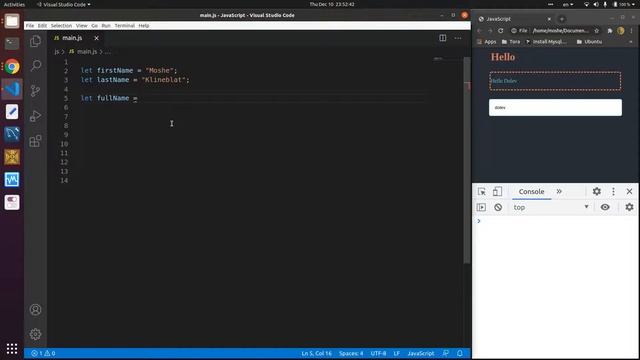The height and width of the screenshot is (360, 640).
Task: Split the editor to the right
Action: click(x=442, y=38)
